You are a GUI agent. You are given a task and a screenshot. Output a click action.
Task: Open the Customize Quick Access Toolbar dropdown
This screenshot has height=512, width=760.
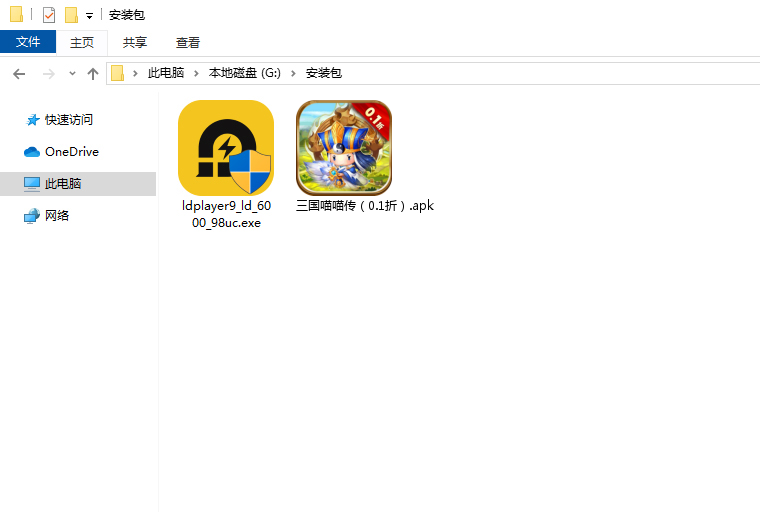click(89, 16)
